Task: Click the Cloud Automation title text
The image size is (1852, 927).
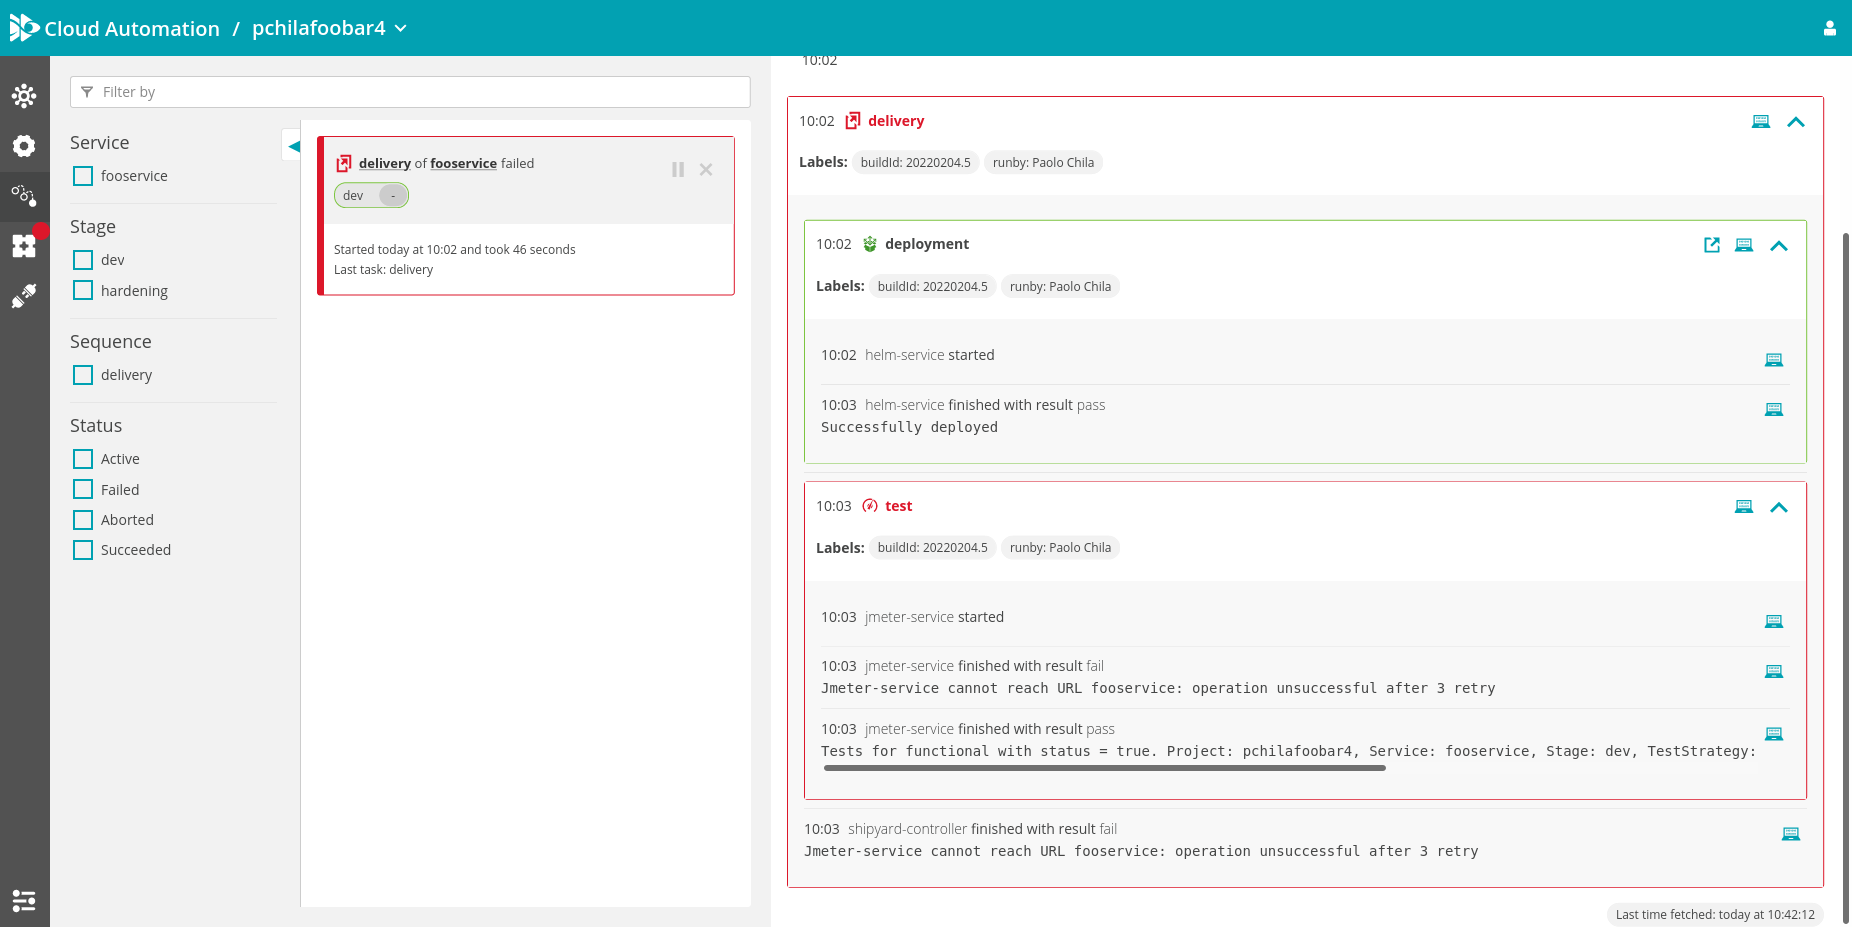Action: pos(132,29)
